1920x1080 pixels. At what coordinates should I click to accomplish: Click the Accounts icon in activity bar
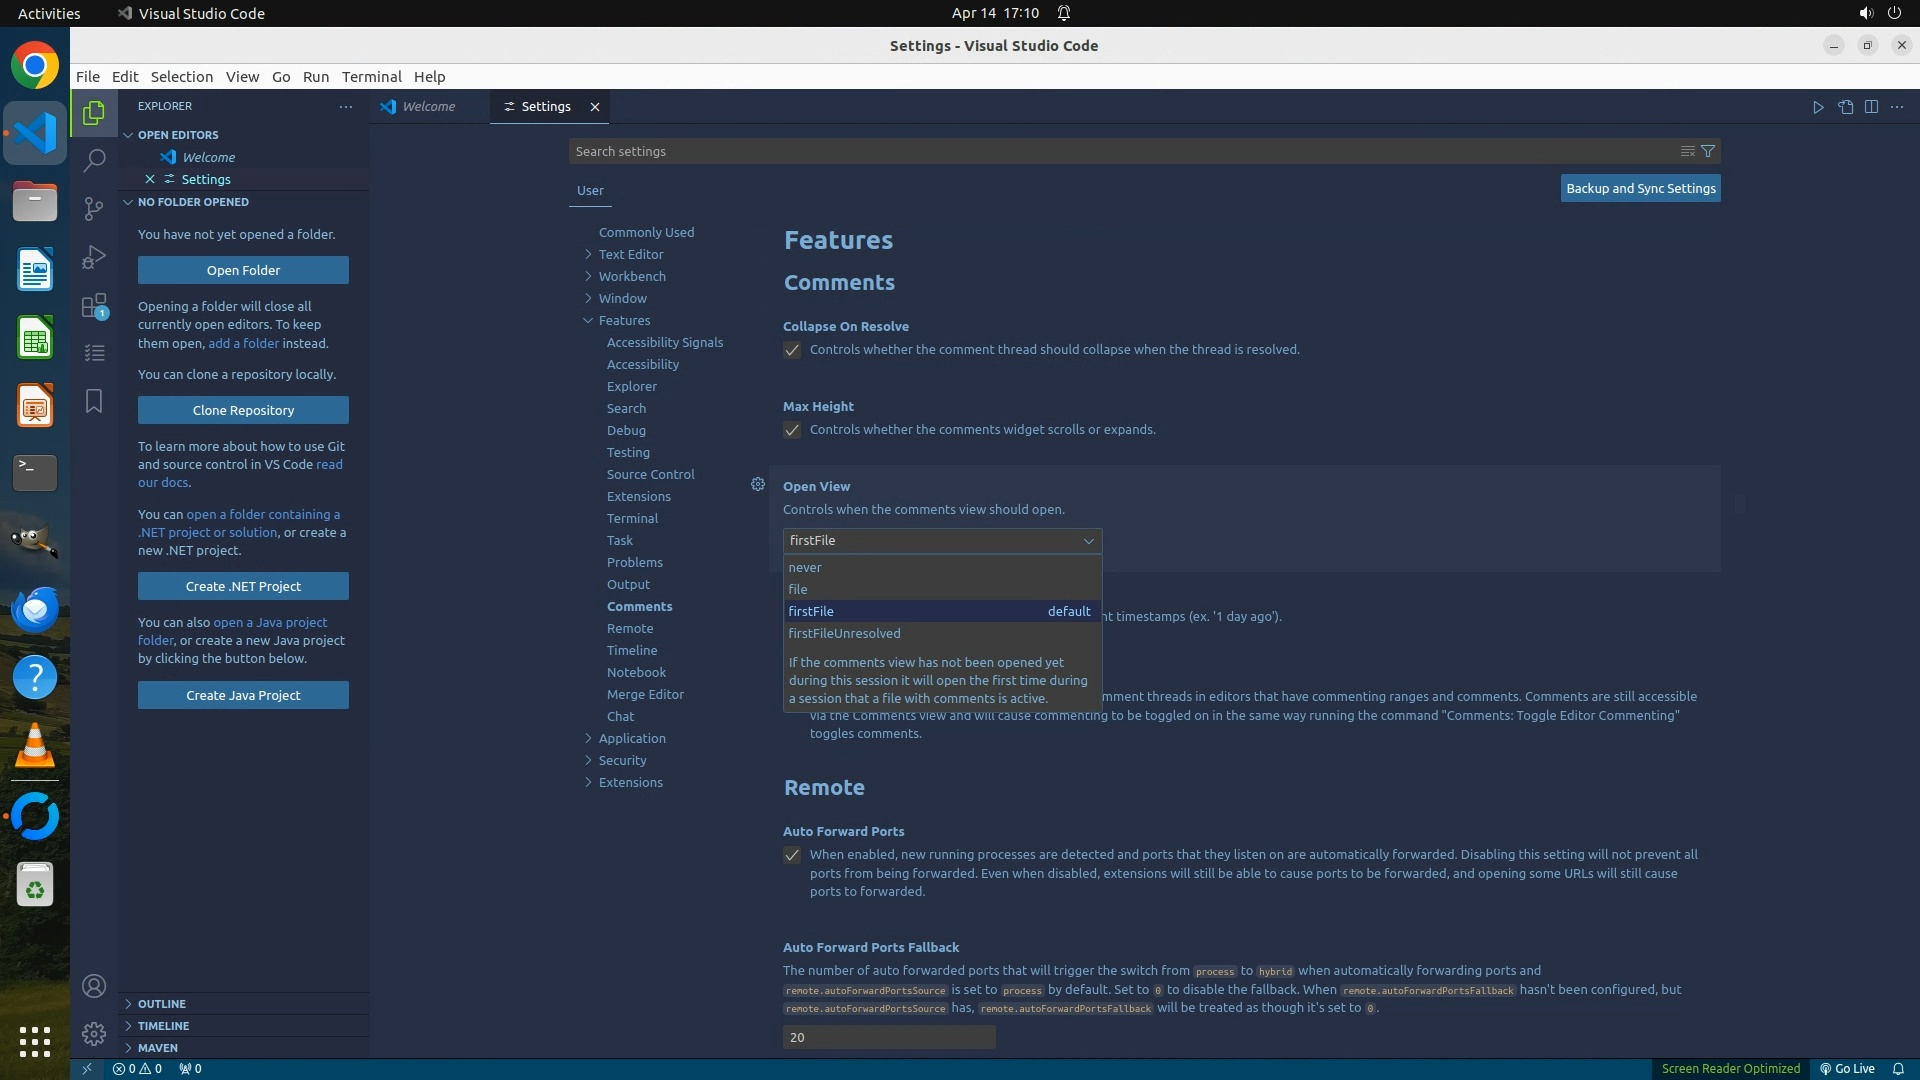click(x=94, y=986)
